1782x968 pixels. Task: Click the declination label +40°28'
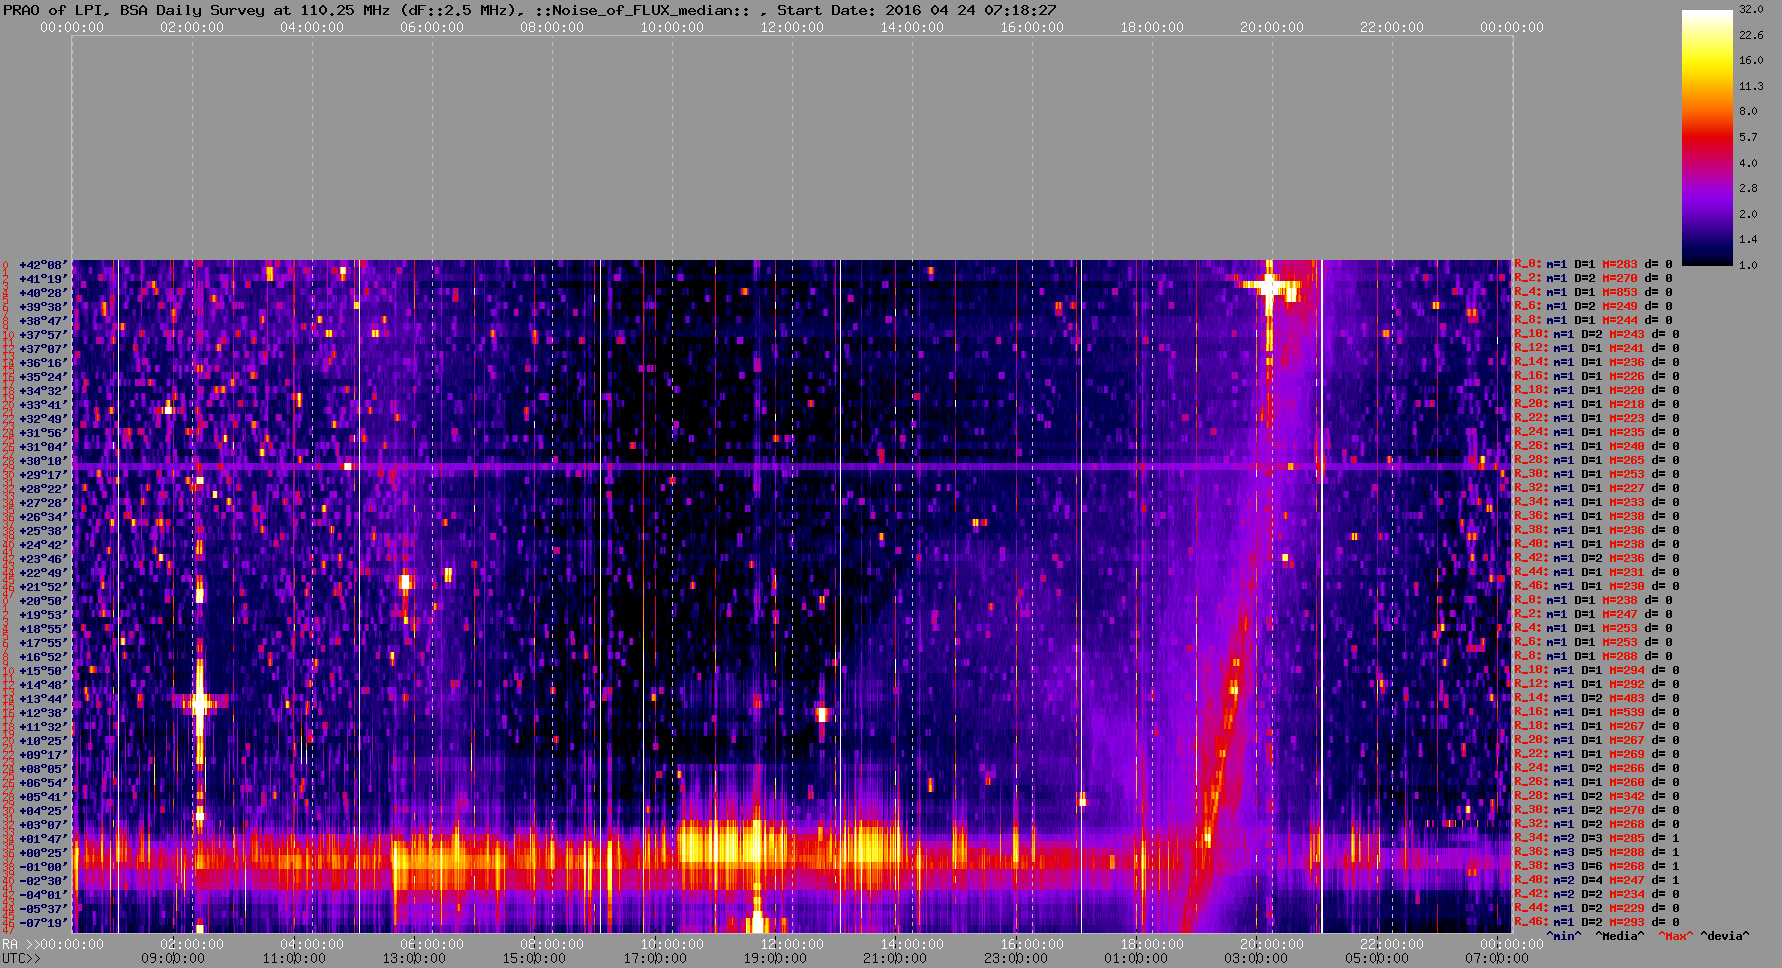[43, 293]
